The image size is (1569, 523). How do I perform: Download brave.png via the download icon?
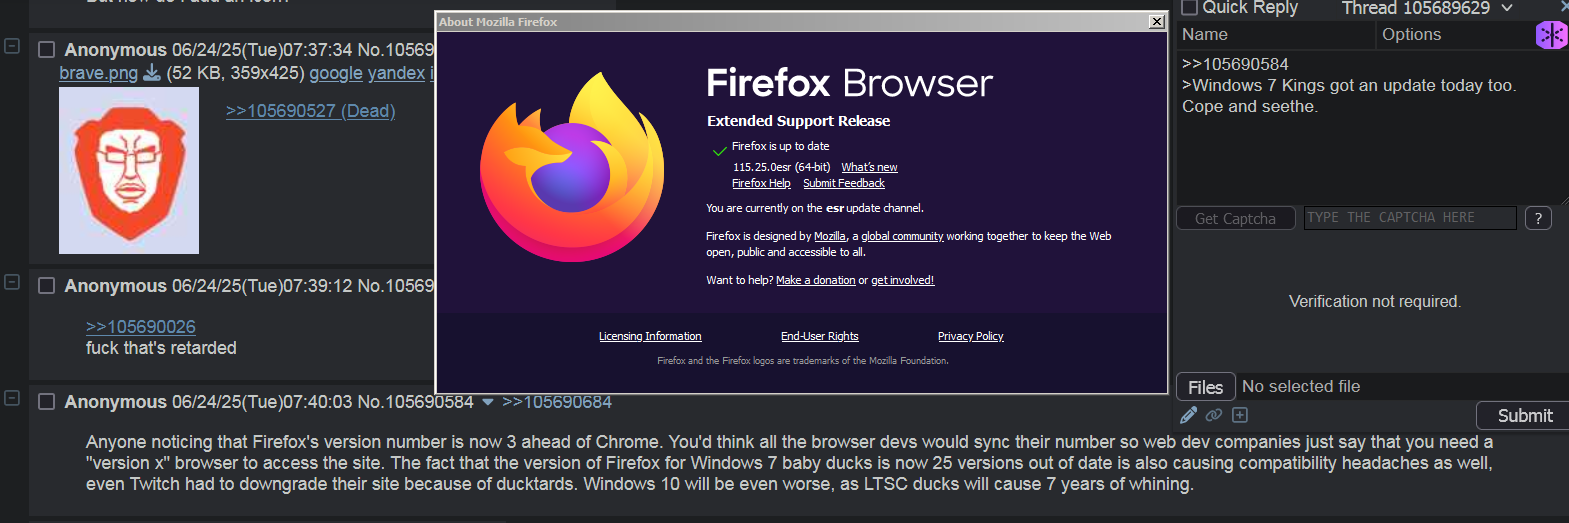[152, 72]
